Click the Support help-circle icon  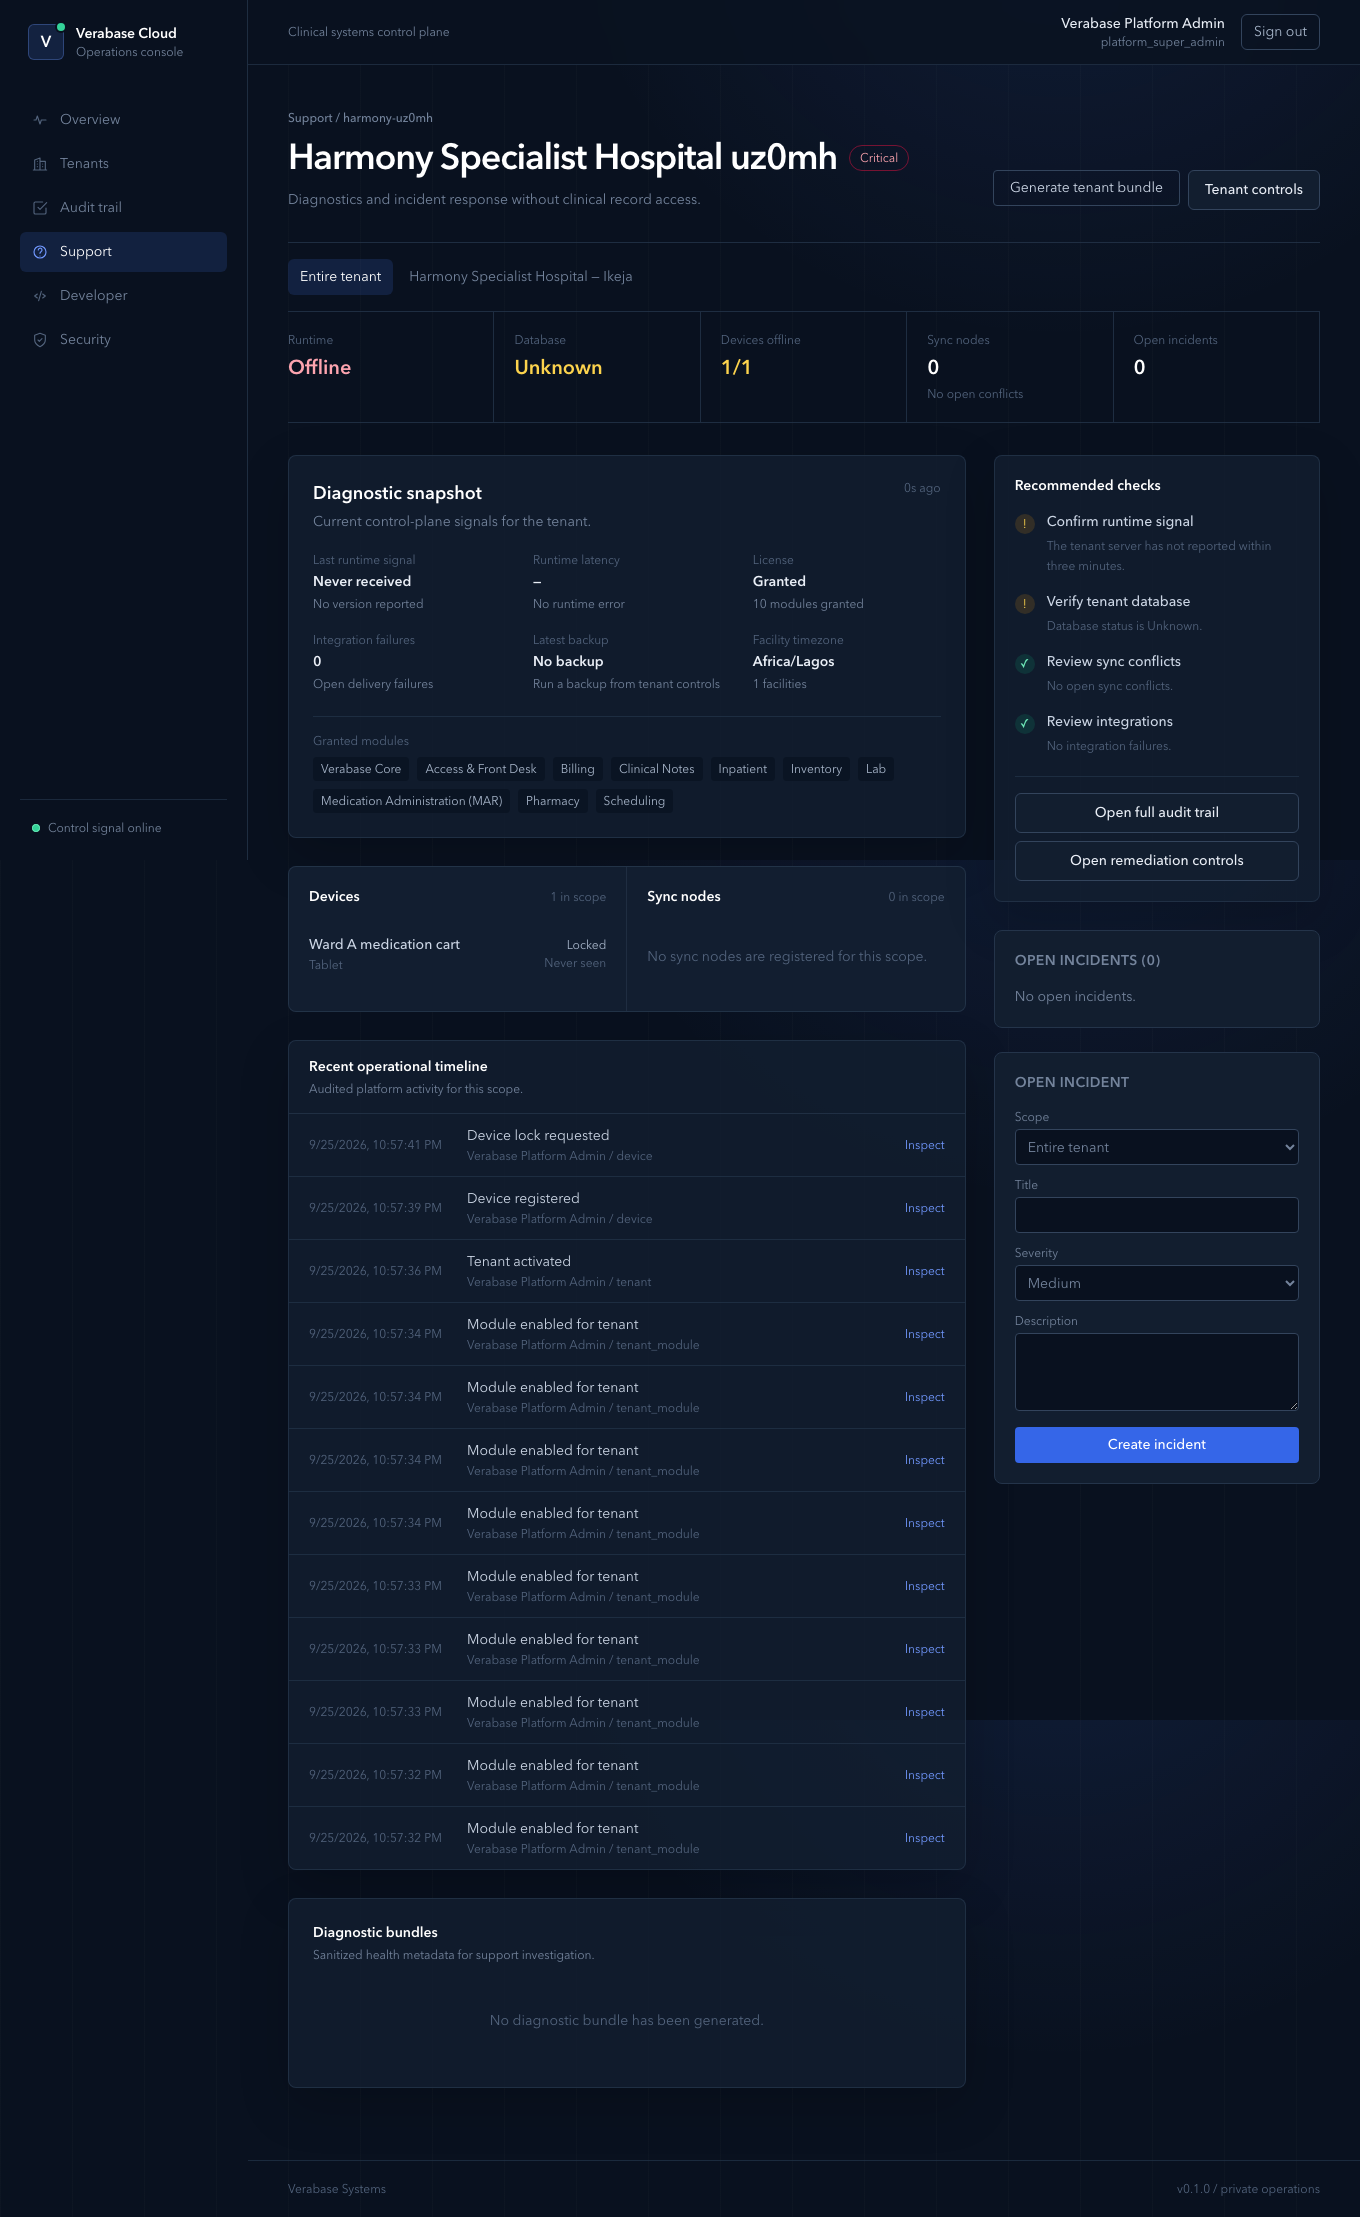coord(40,252)
